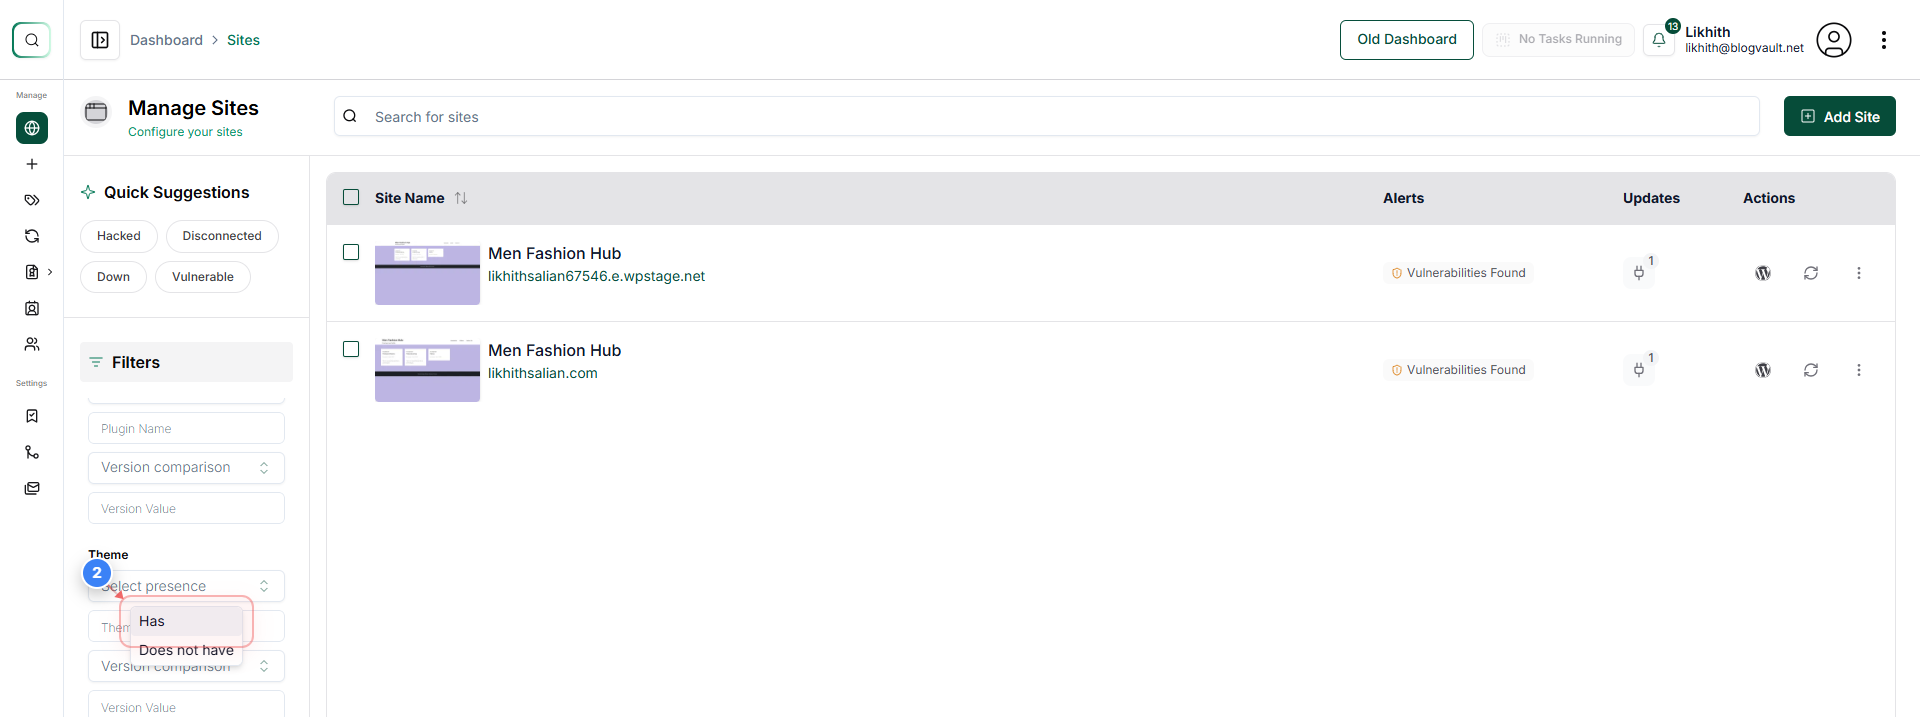The width and height of the screenshot is (1920, 717).
Task: Toggle the sidebar panel icon beside Dashboard
Action: point(100,40)
